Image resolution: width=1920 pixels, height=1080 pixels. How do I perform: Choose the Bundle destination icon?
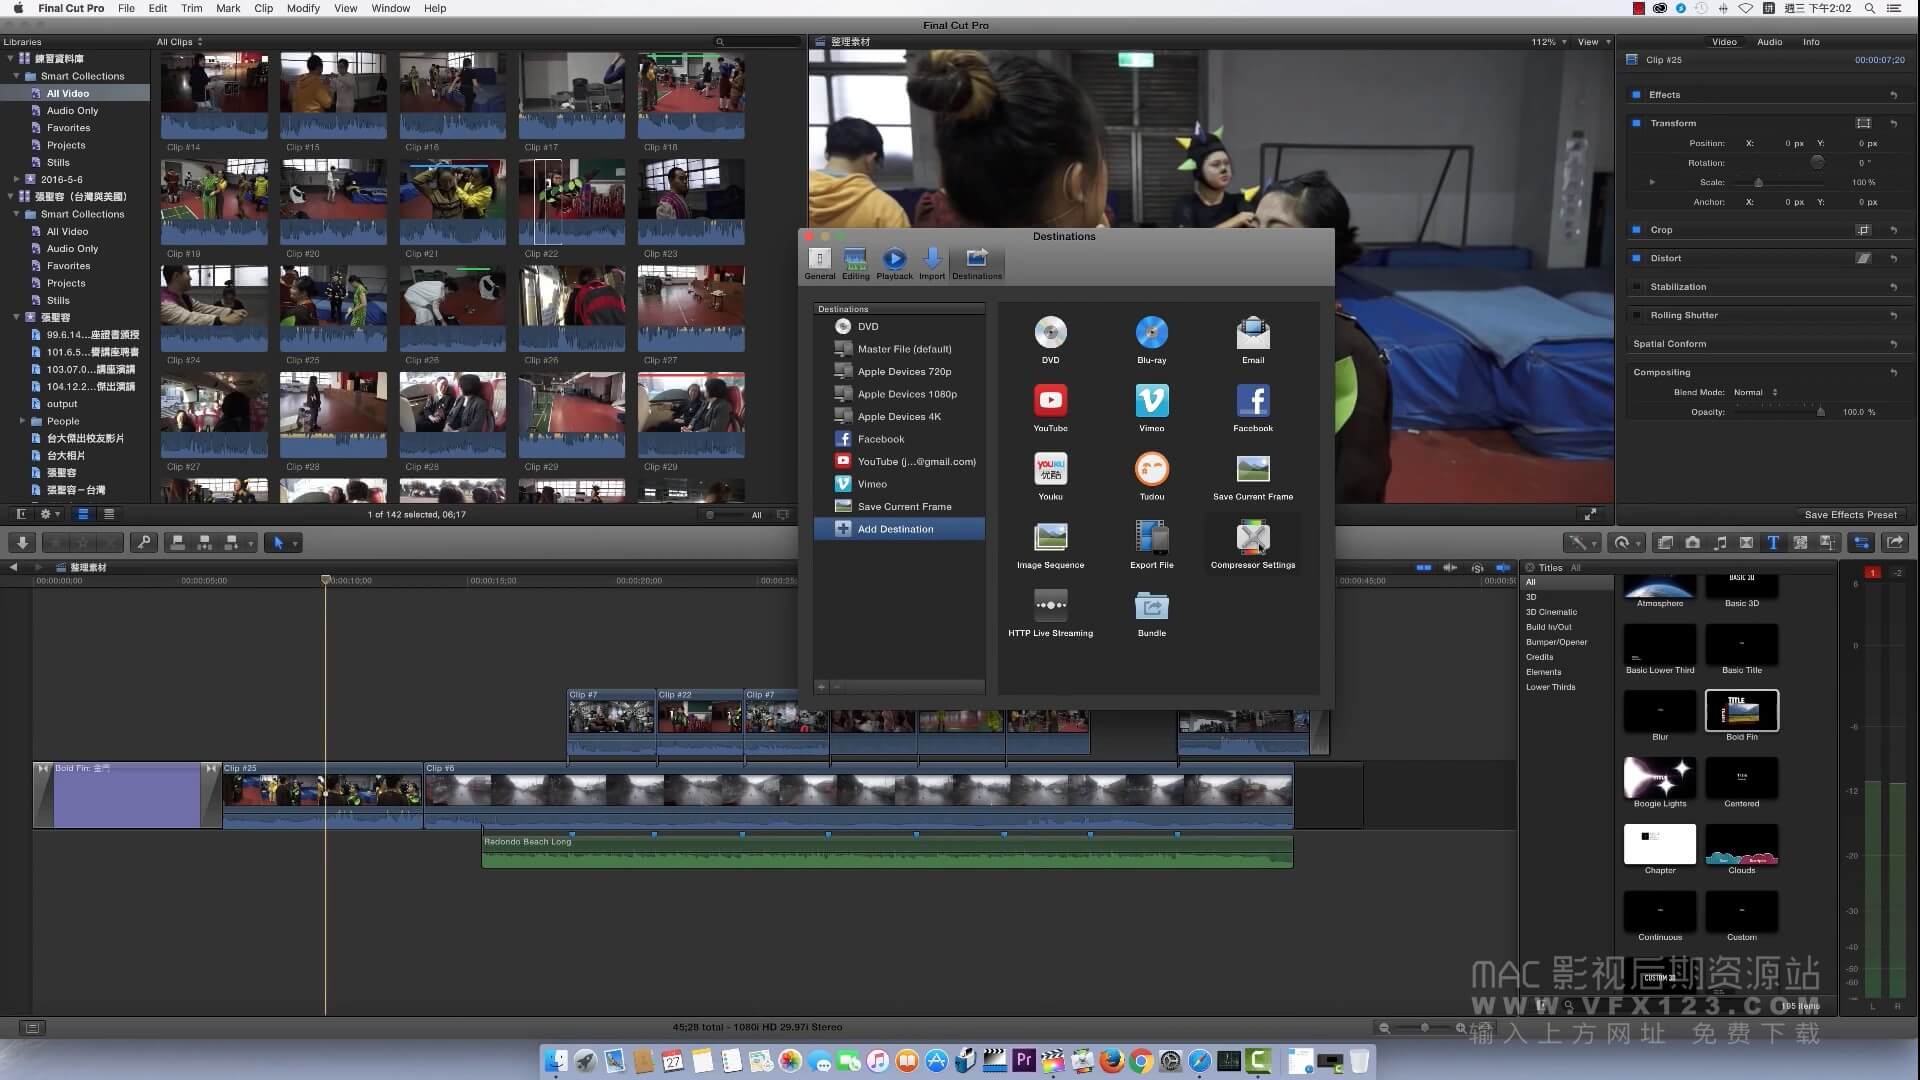pyautogui.click(x=1151, y=605)
